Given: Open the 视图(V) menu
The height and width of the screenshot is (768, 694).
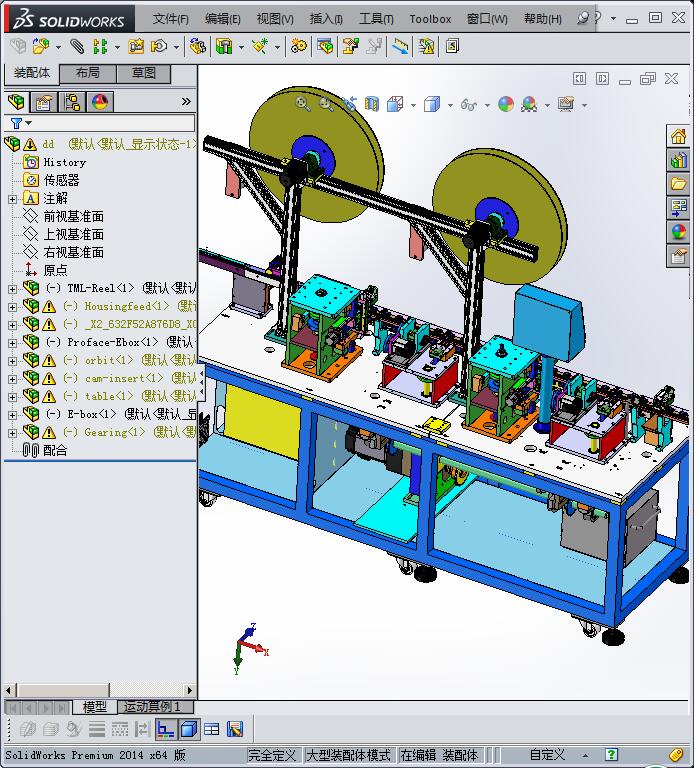Looking at the screenshot, I should 275,19.
